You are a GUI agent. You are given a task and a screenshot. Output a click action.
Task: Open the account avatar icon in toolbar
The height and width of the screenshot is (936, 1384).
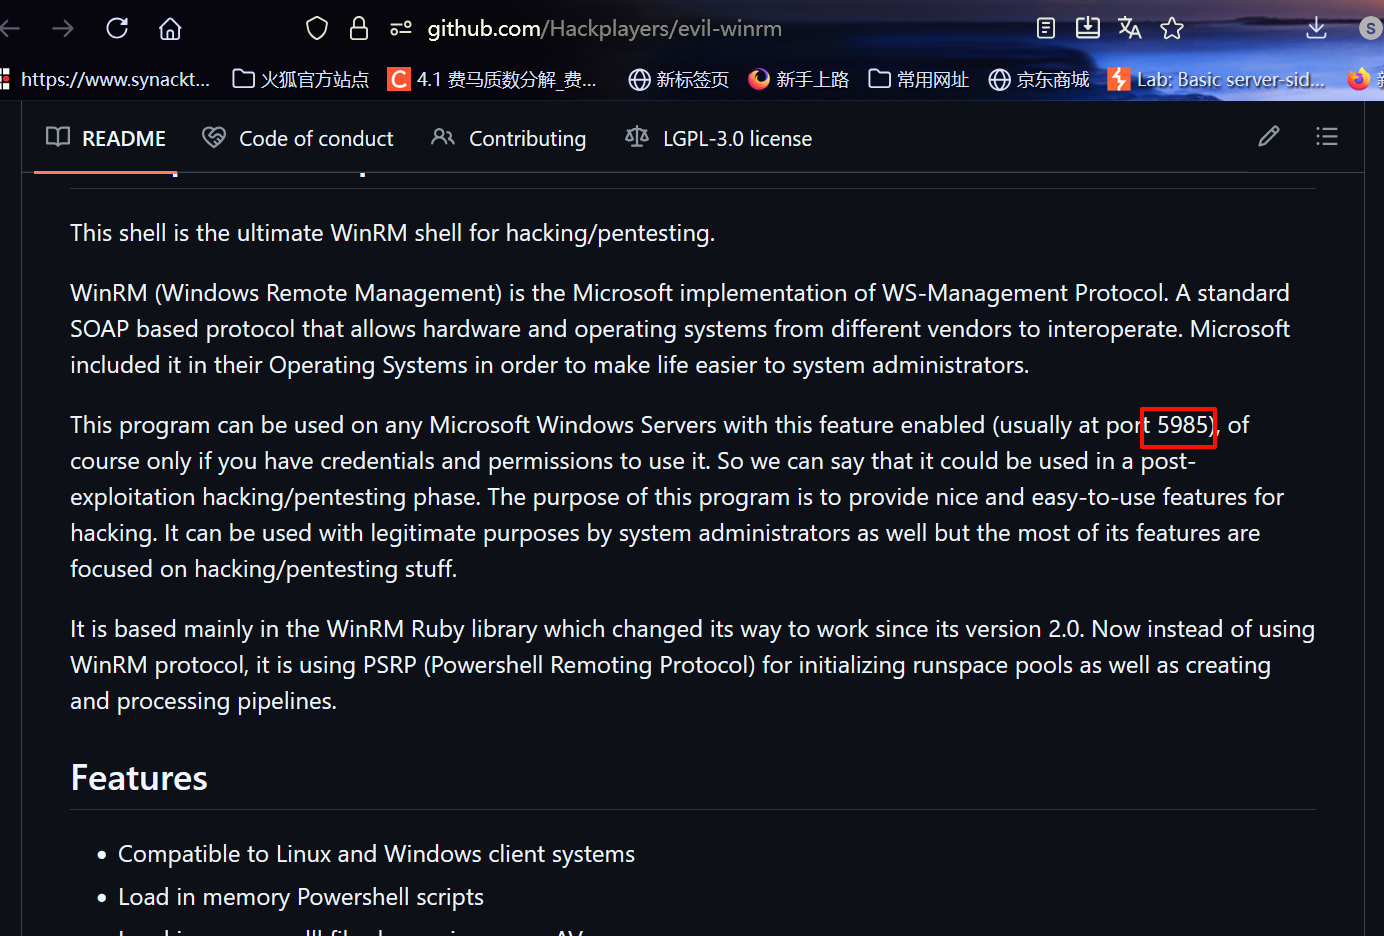point(1372,29)
